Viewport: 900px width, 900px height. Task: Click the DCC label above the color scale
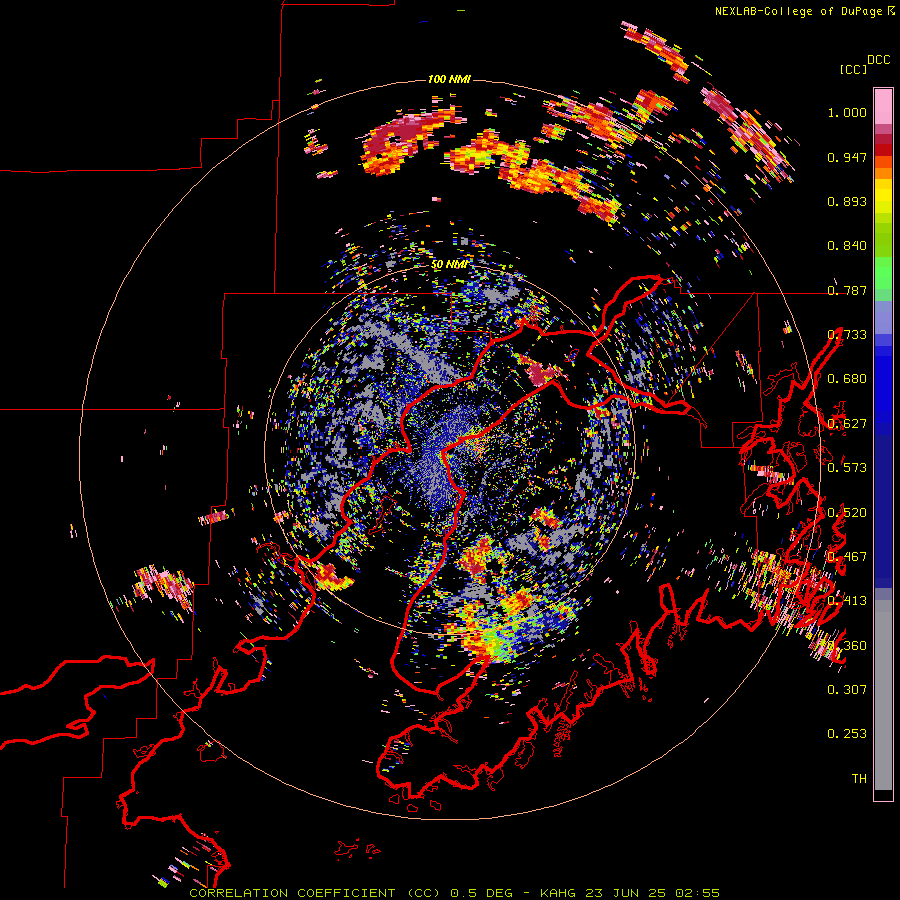878,60
